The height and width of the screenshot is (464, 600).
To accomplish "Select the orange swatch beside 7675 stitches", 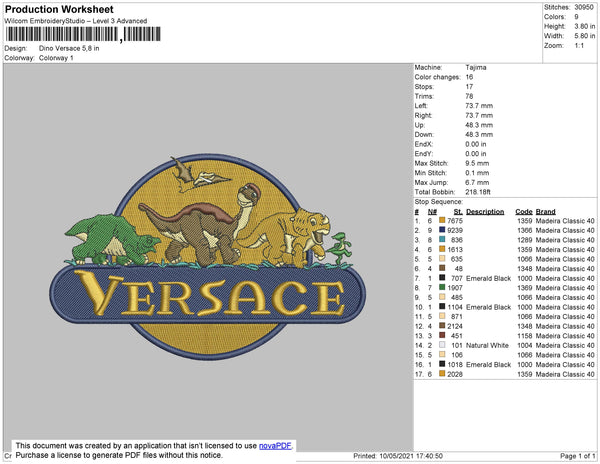I will click(442, 220).
